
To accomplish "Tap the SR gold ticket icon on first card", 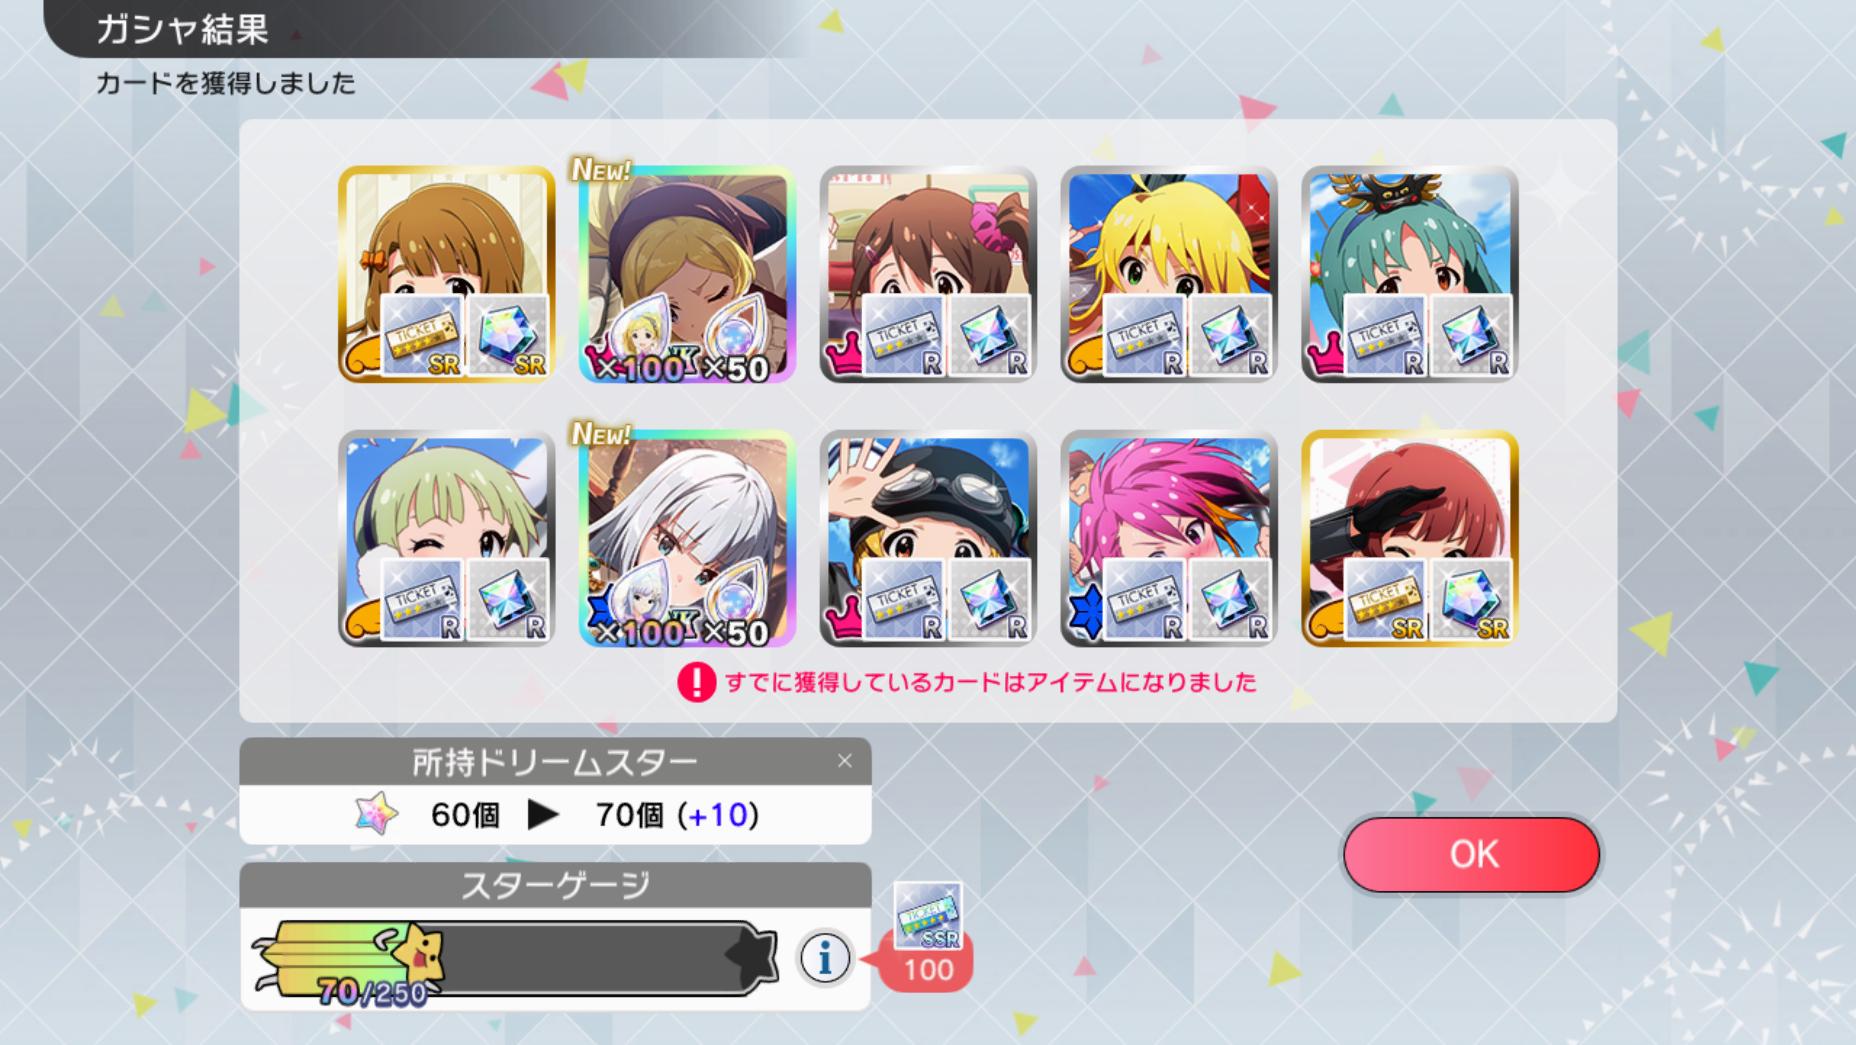I will click(422, 336).
